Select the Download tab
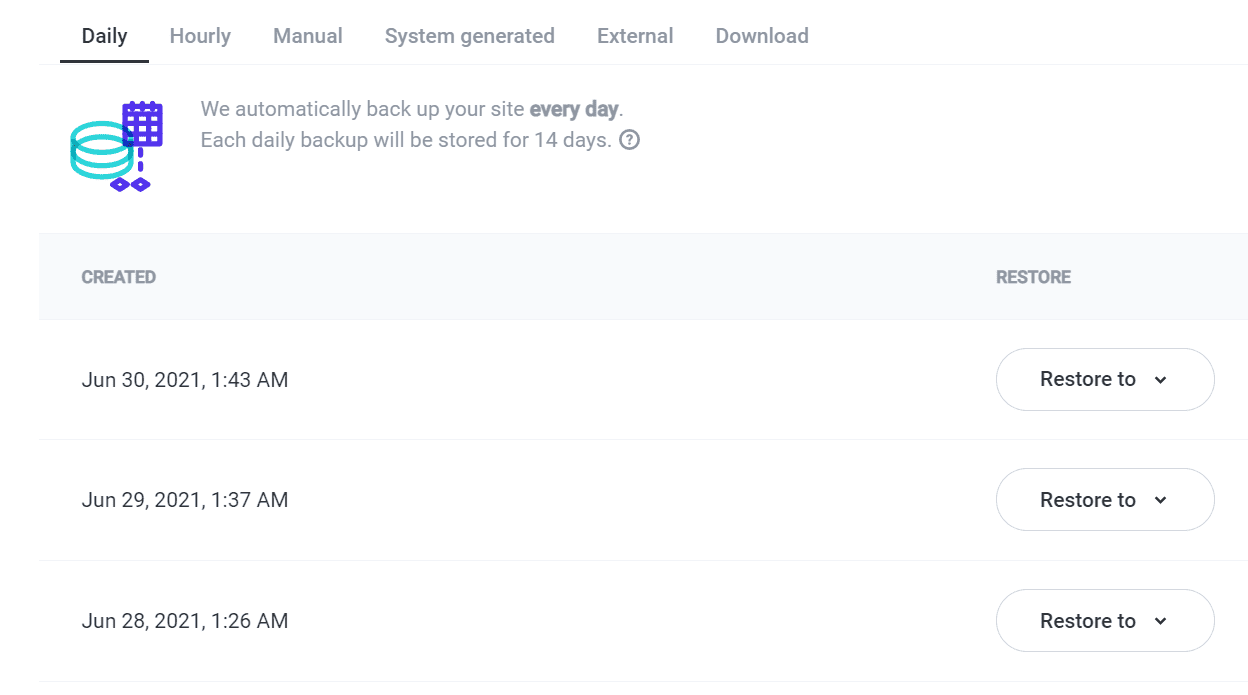 click(761, 35)
